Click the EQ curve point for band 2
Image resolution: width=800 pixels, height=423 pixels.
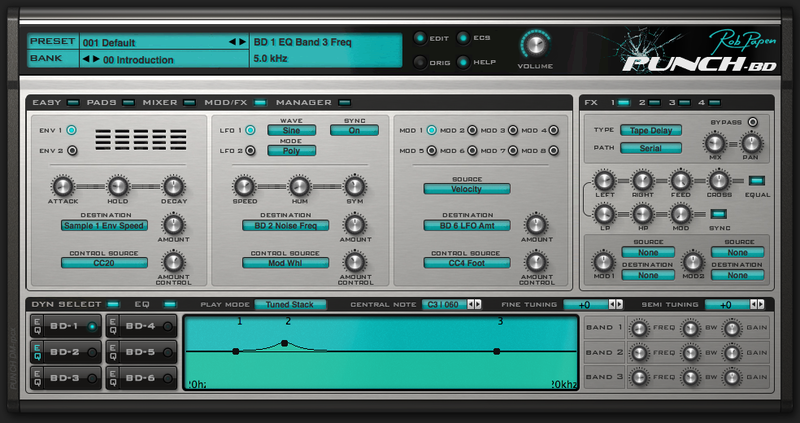click(285, 343)
